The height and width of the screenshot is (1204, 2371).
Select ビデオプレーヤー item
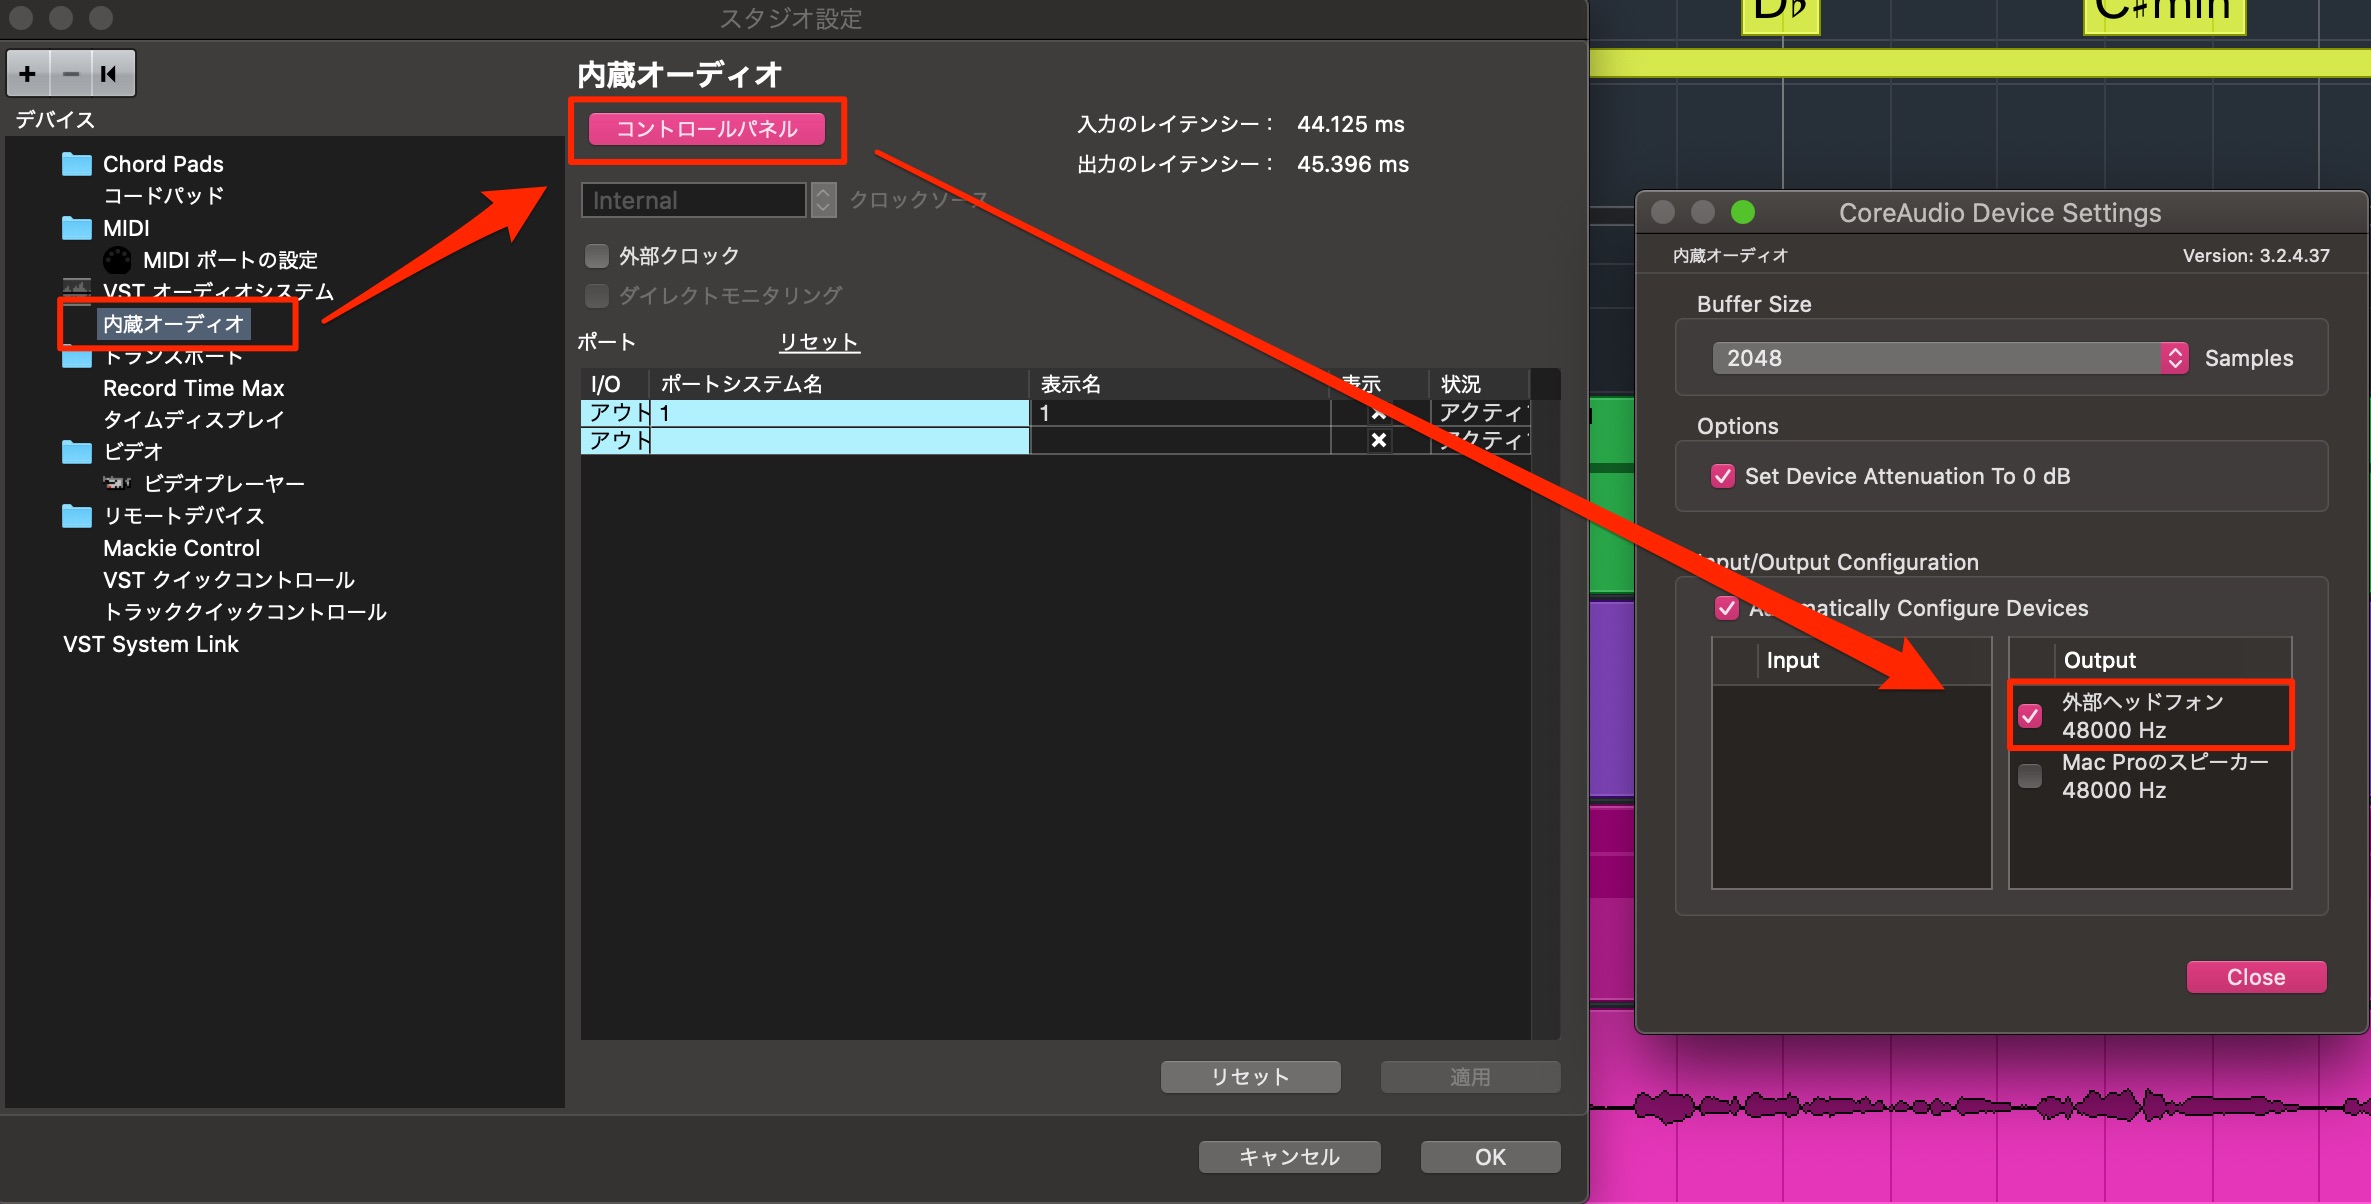[224, 484]
